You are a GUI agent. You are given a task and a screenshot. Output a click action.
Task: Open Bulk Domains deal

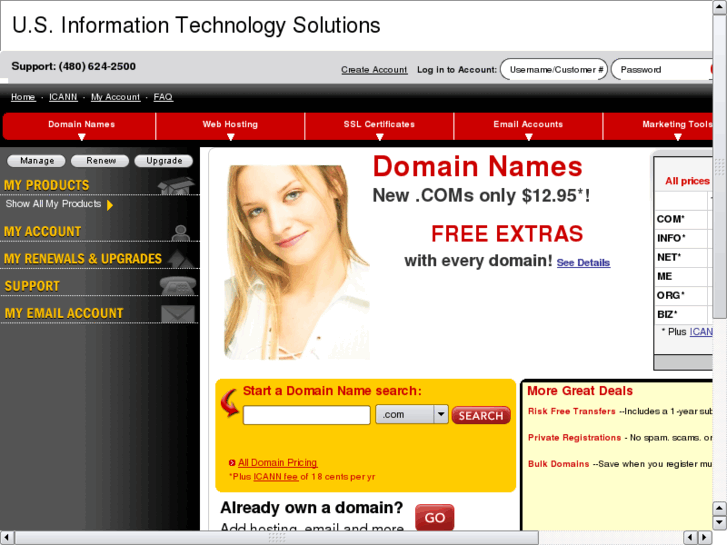click(558, 464)
